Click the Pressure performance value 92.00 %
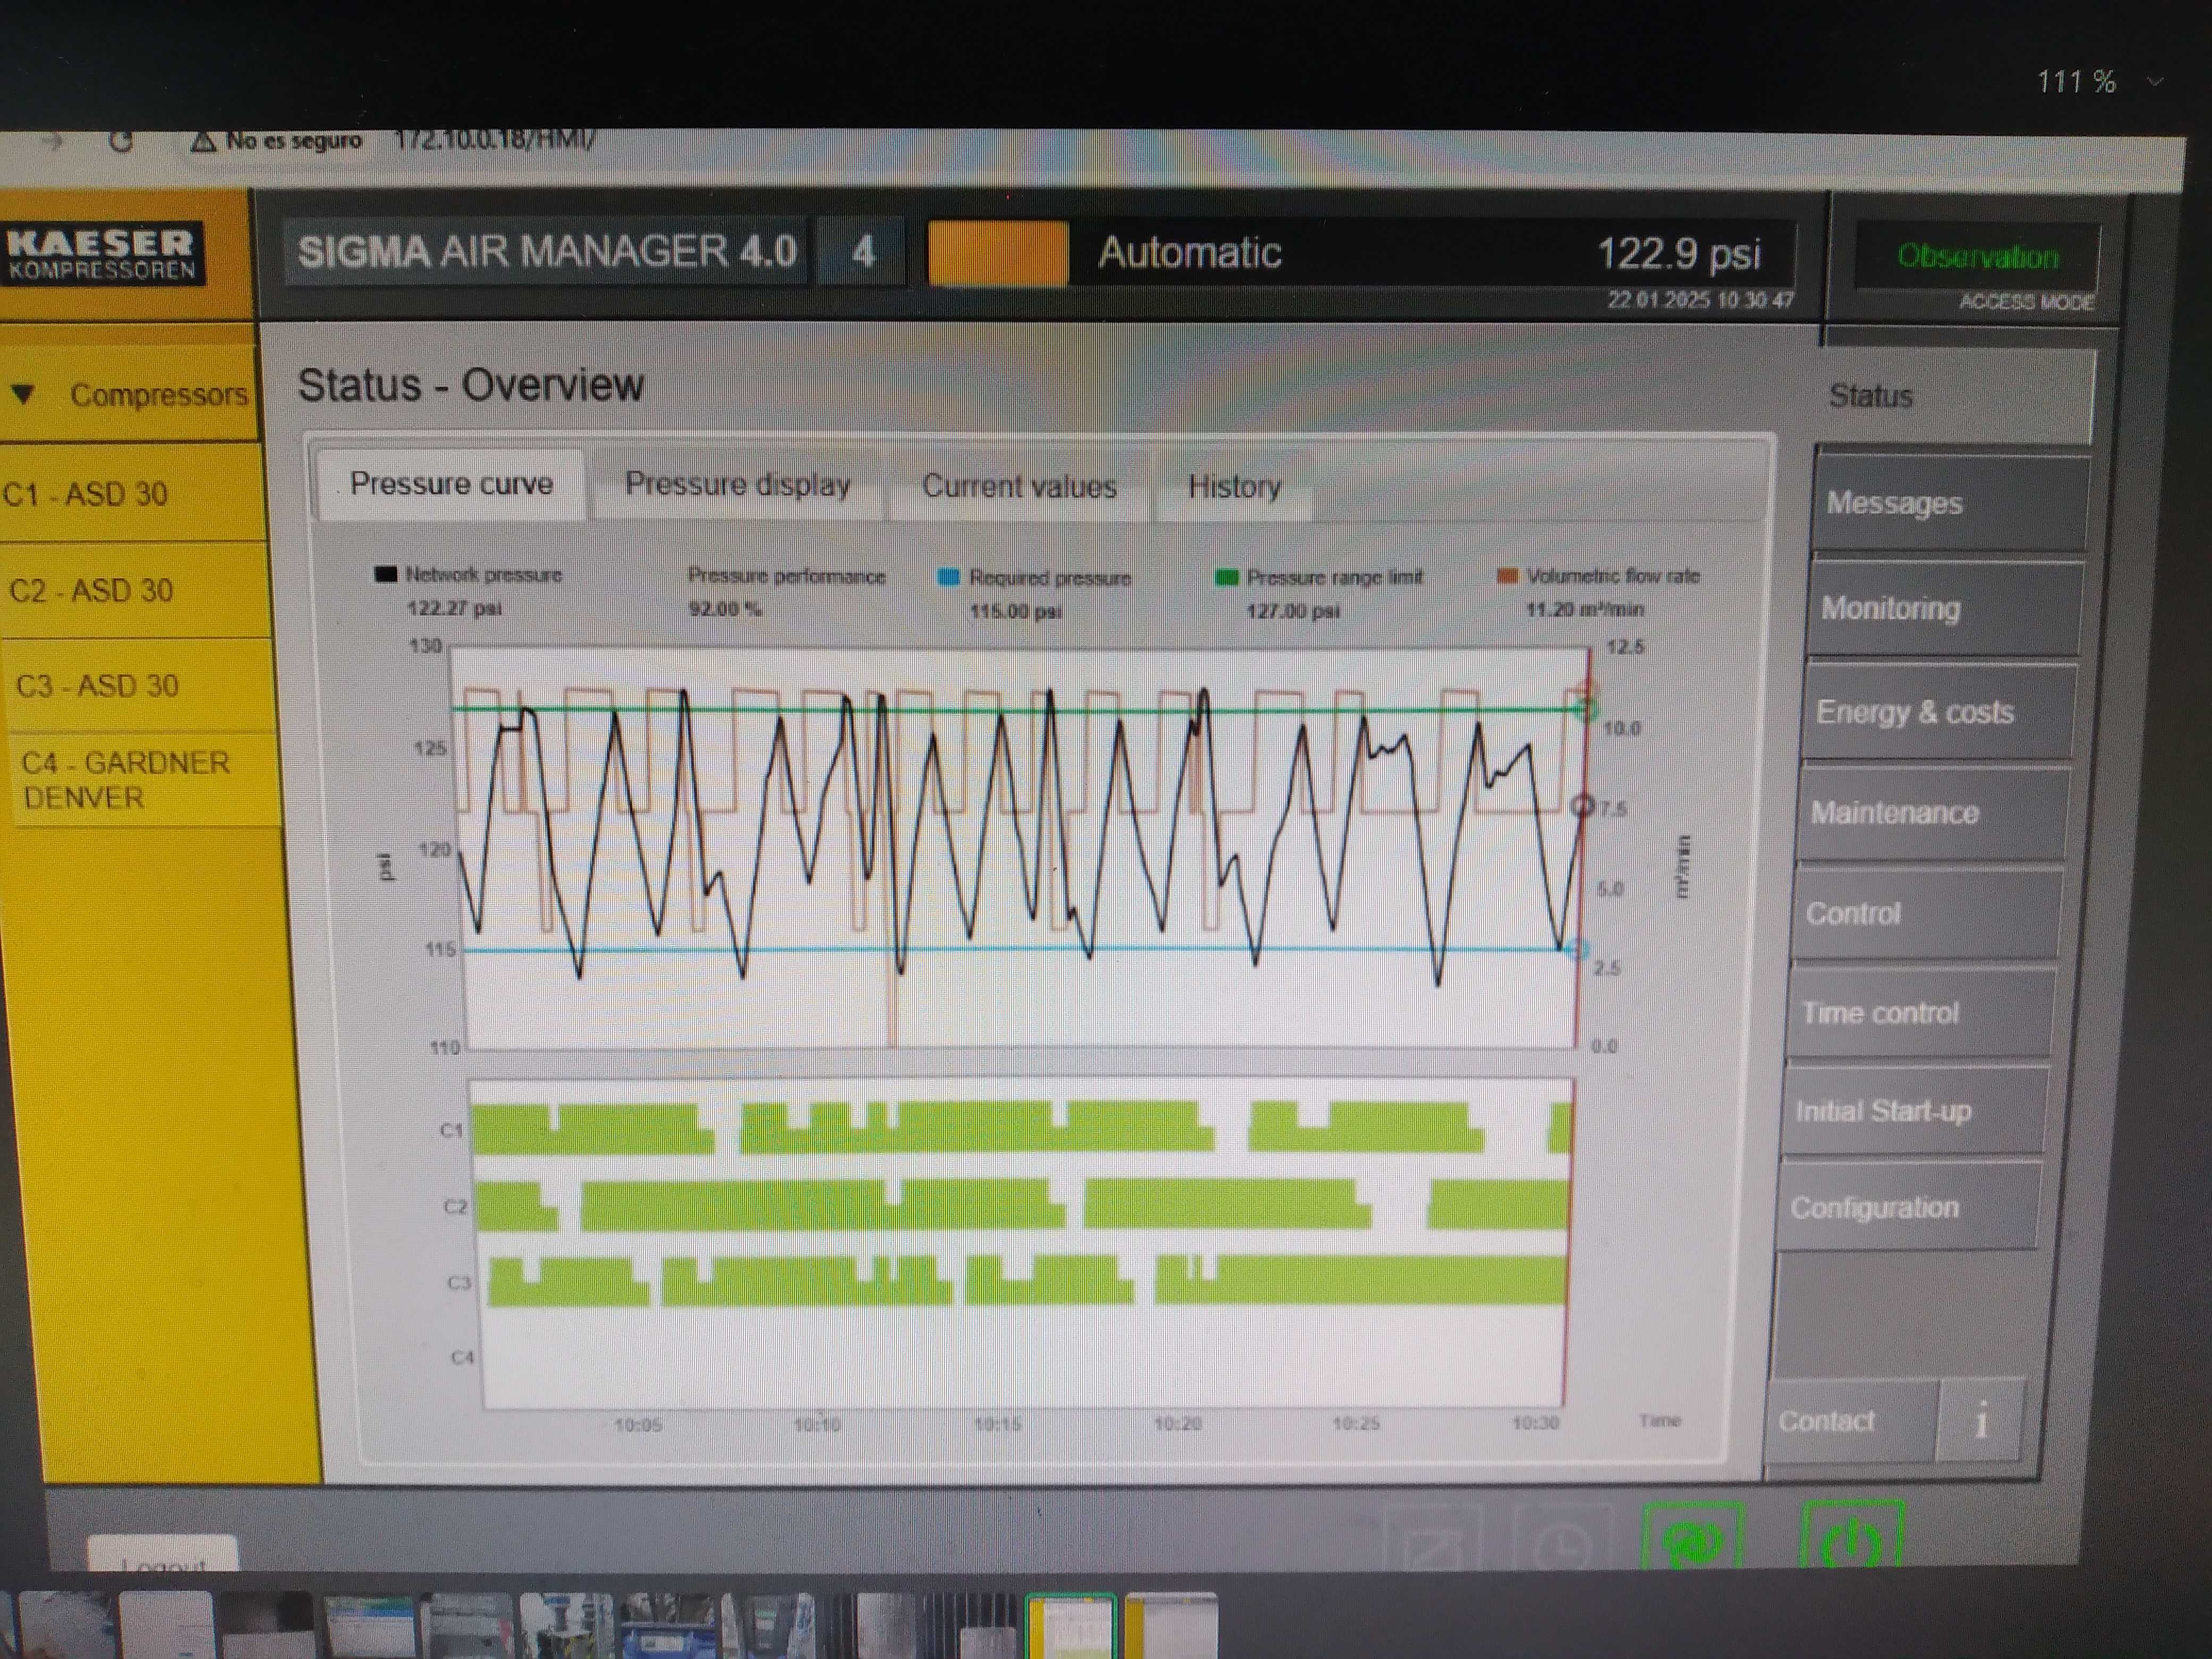The height and width of the screenshot is (1659, 2212). tap(725, 609)
